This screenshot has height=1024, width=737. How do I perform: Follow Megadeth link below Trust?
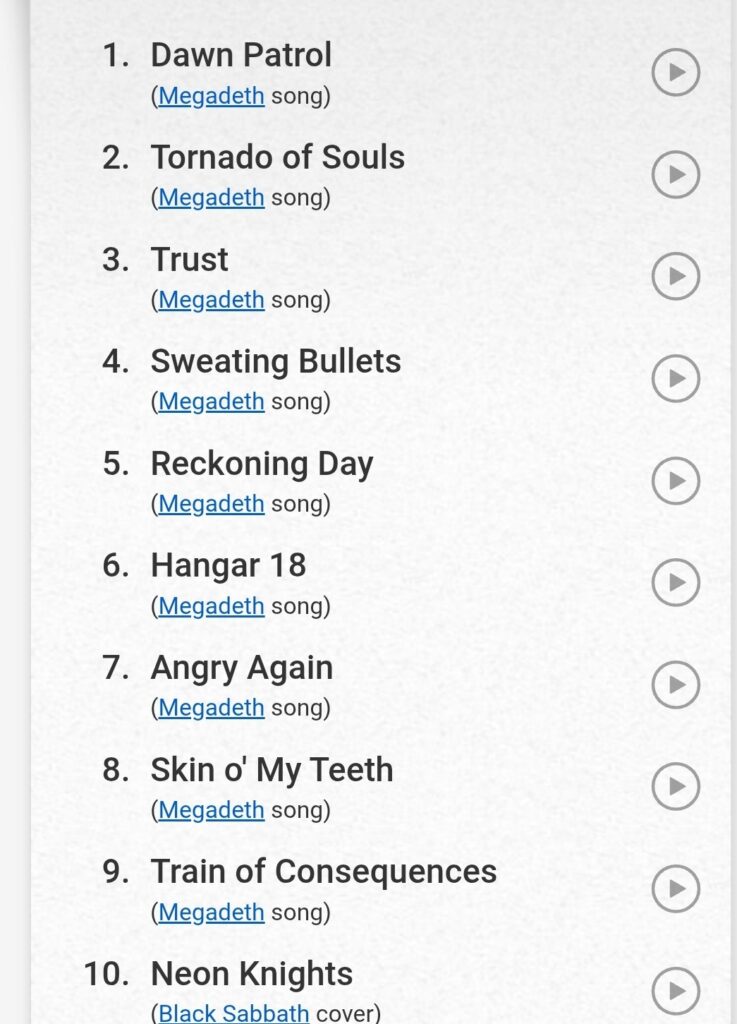click(x=211, y=300)
